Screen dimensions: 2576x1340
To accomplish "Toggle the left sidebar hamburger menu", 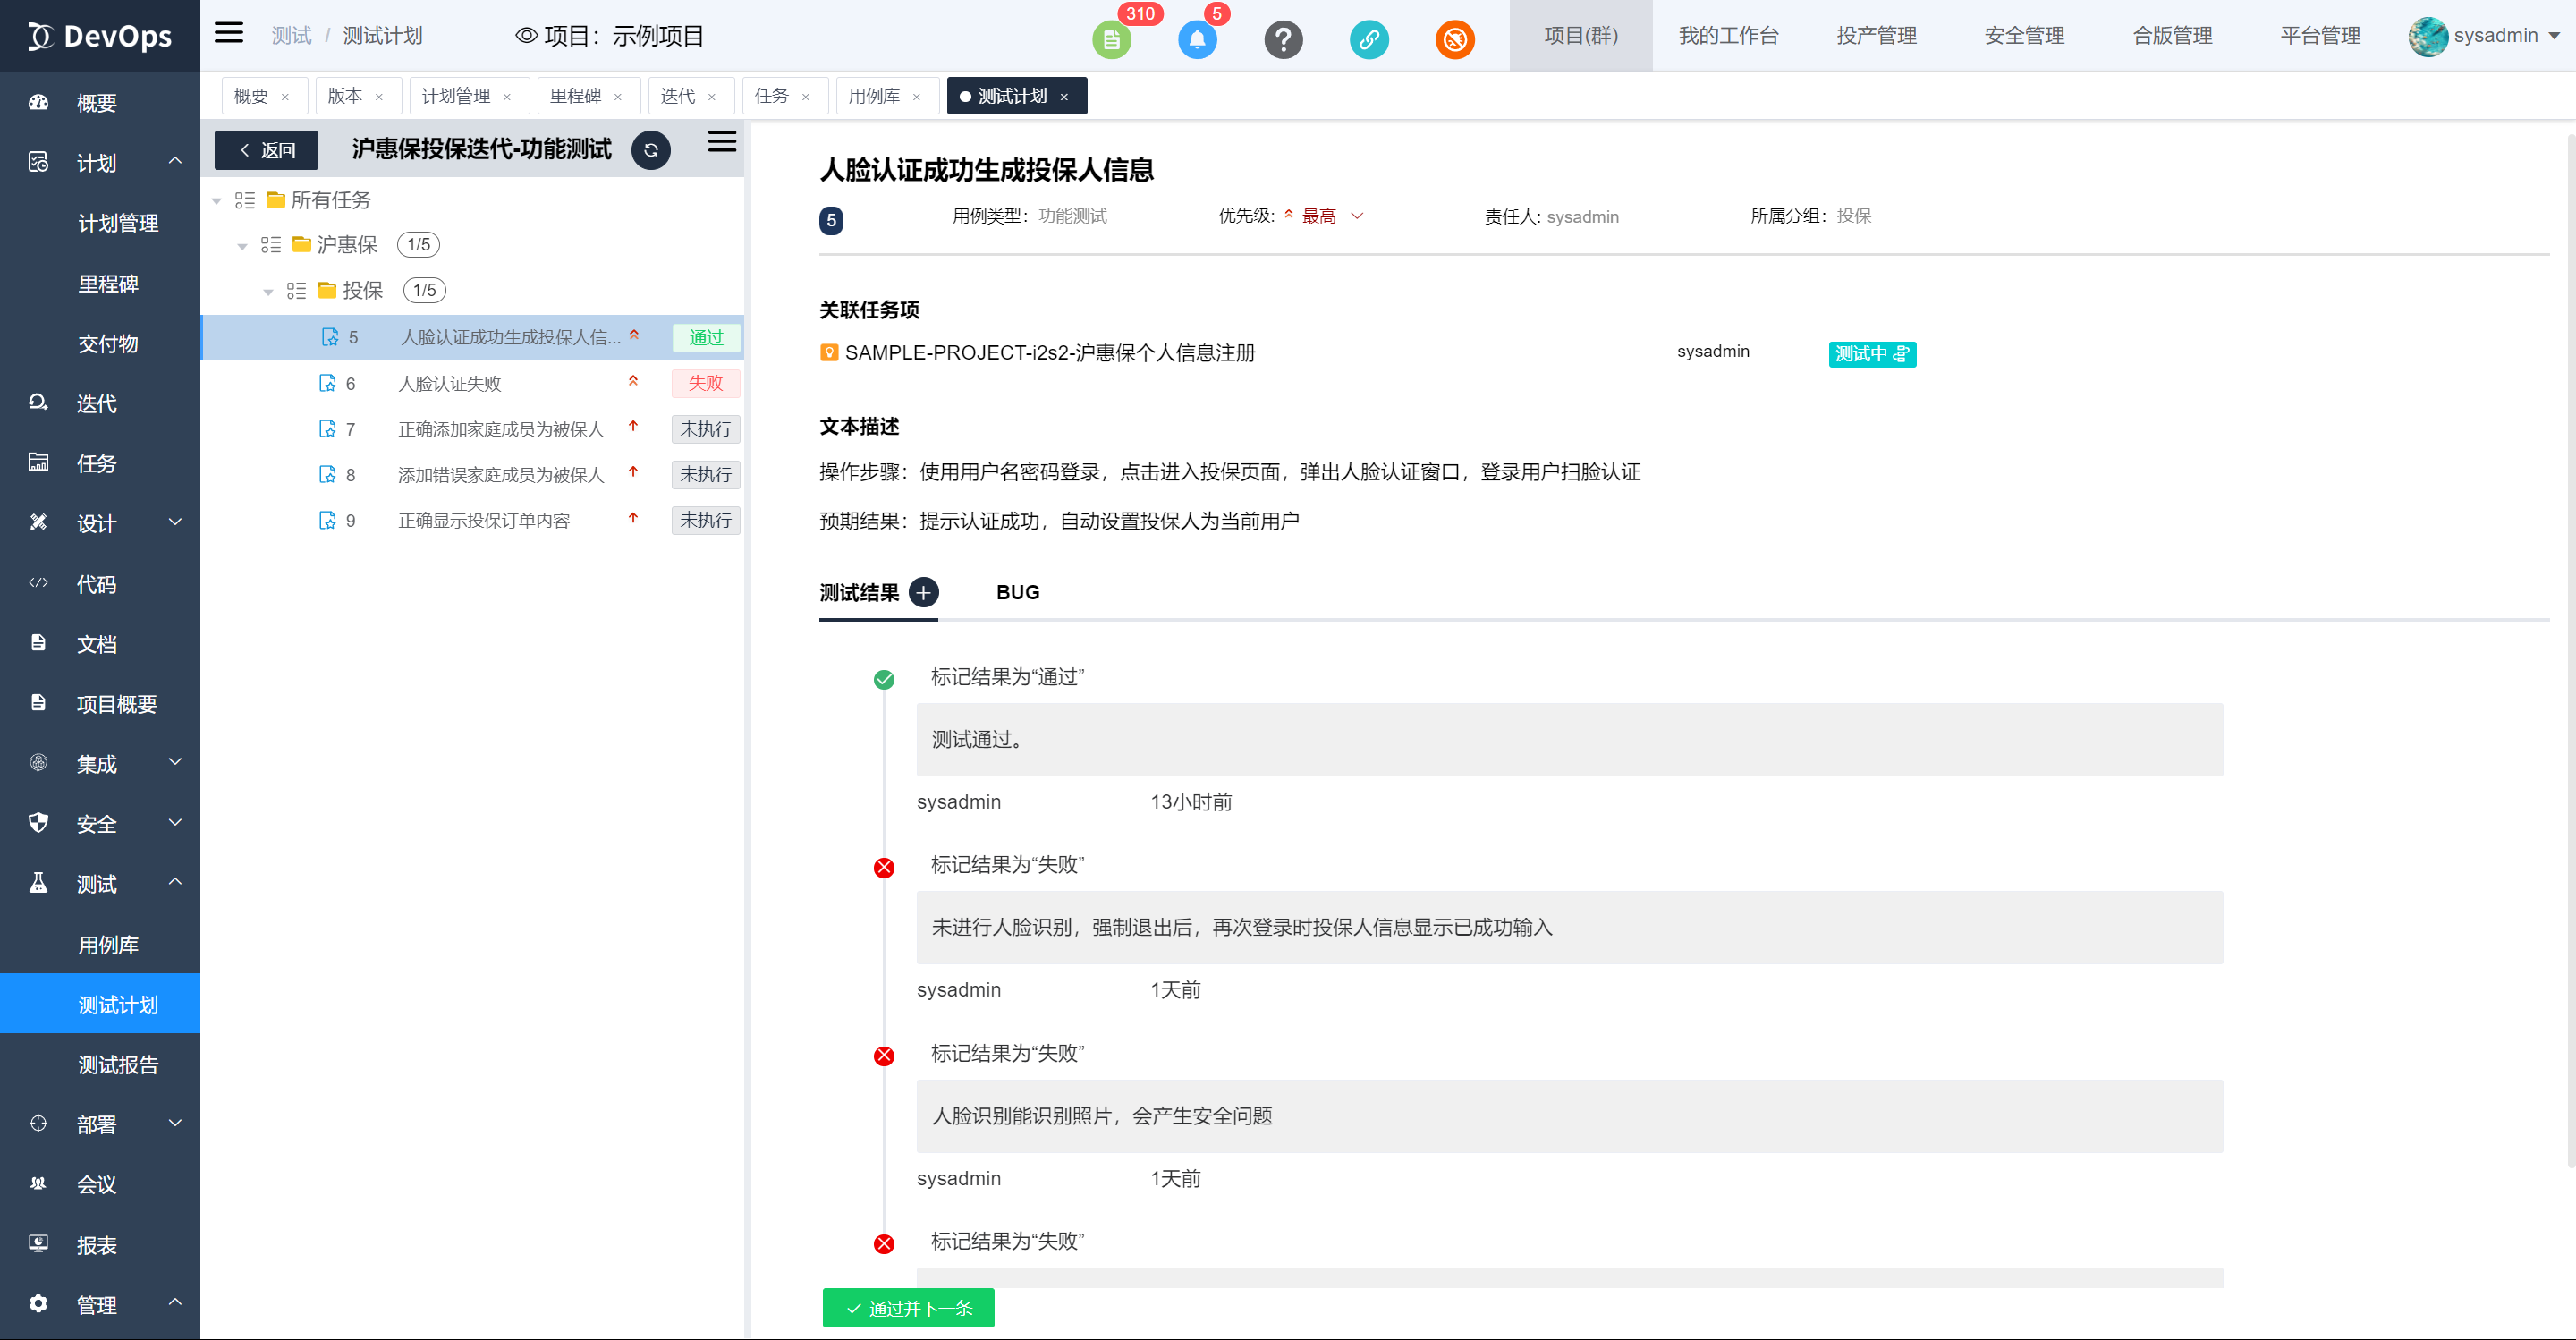I will pyautogui.click(x=229, y=33).
